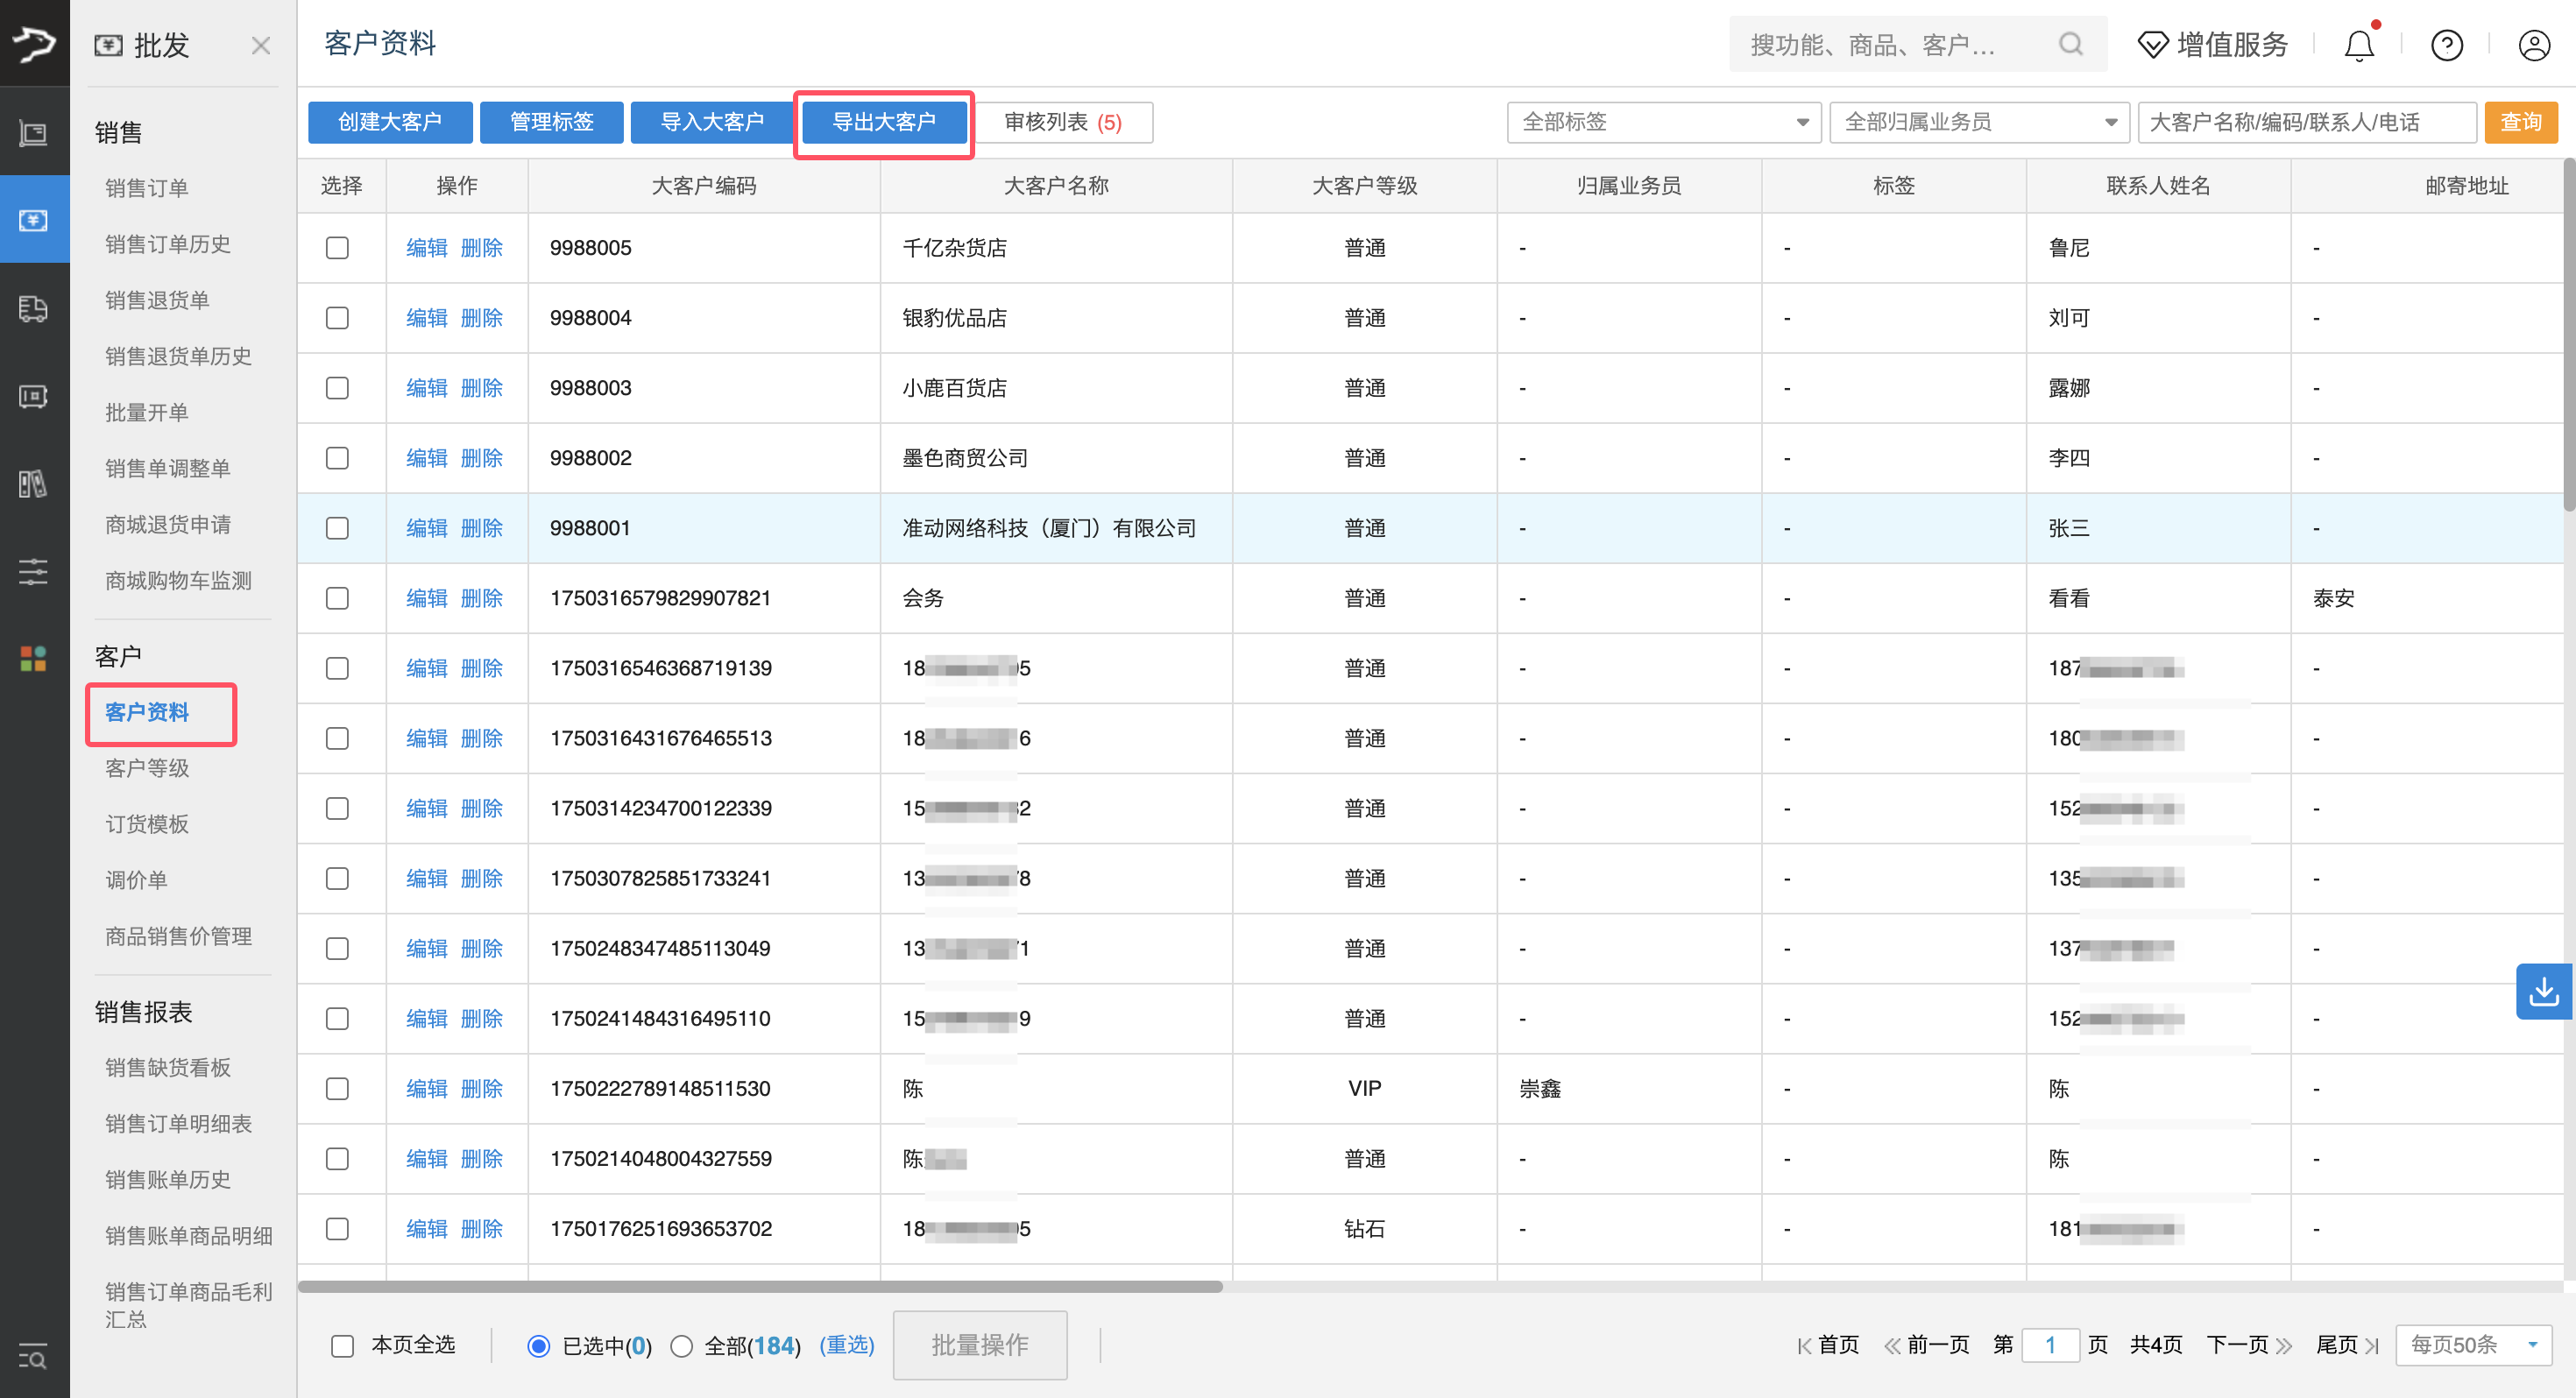This screenshot has width=2576, height=1398.
Task: Open 销售订单 from the sales menu
Action: 147,187
